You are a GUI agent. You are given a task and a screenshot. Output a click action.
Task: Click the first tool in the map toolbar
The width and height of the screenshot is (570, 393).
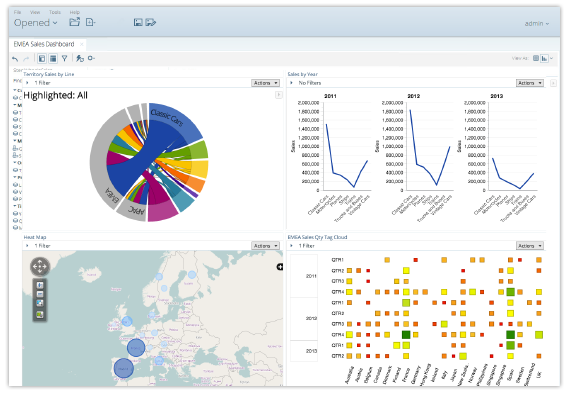pos(40,285)
